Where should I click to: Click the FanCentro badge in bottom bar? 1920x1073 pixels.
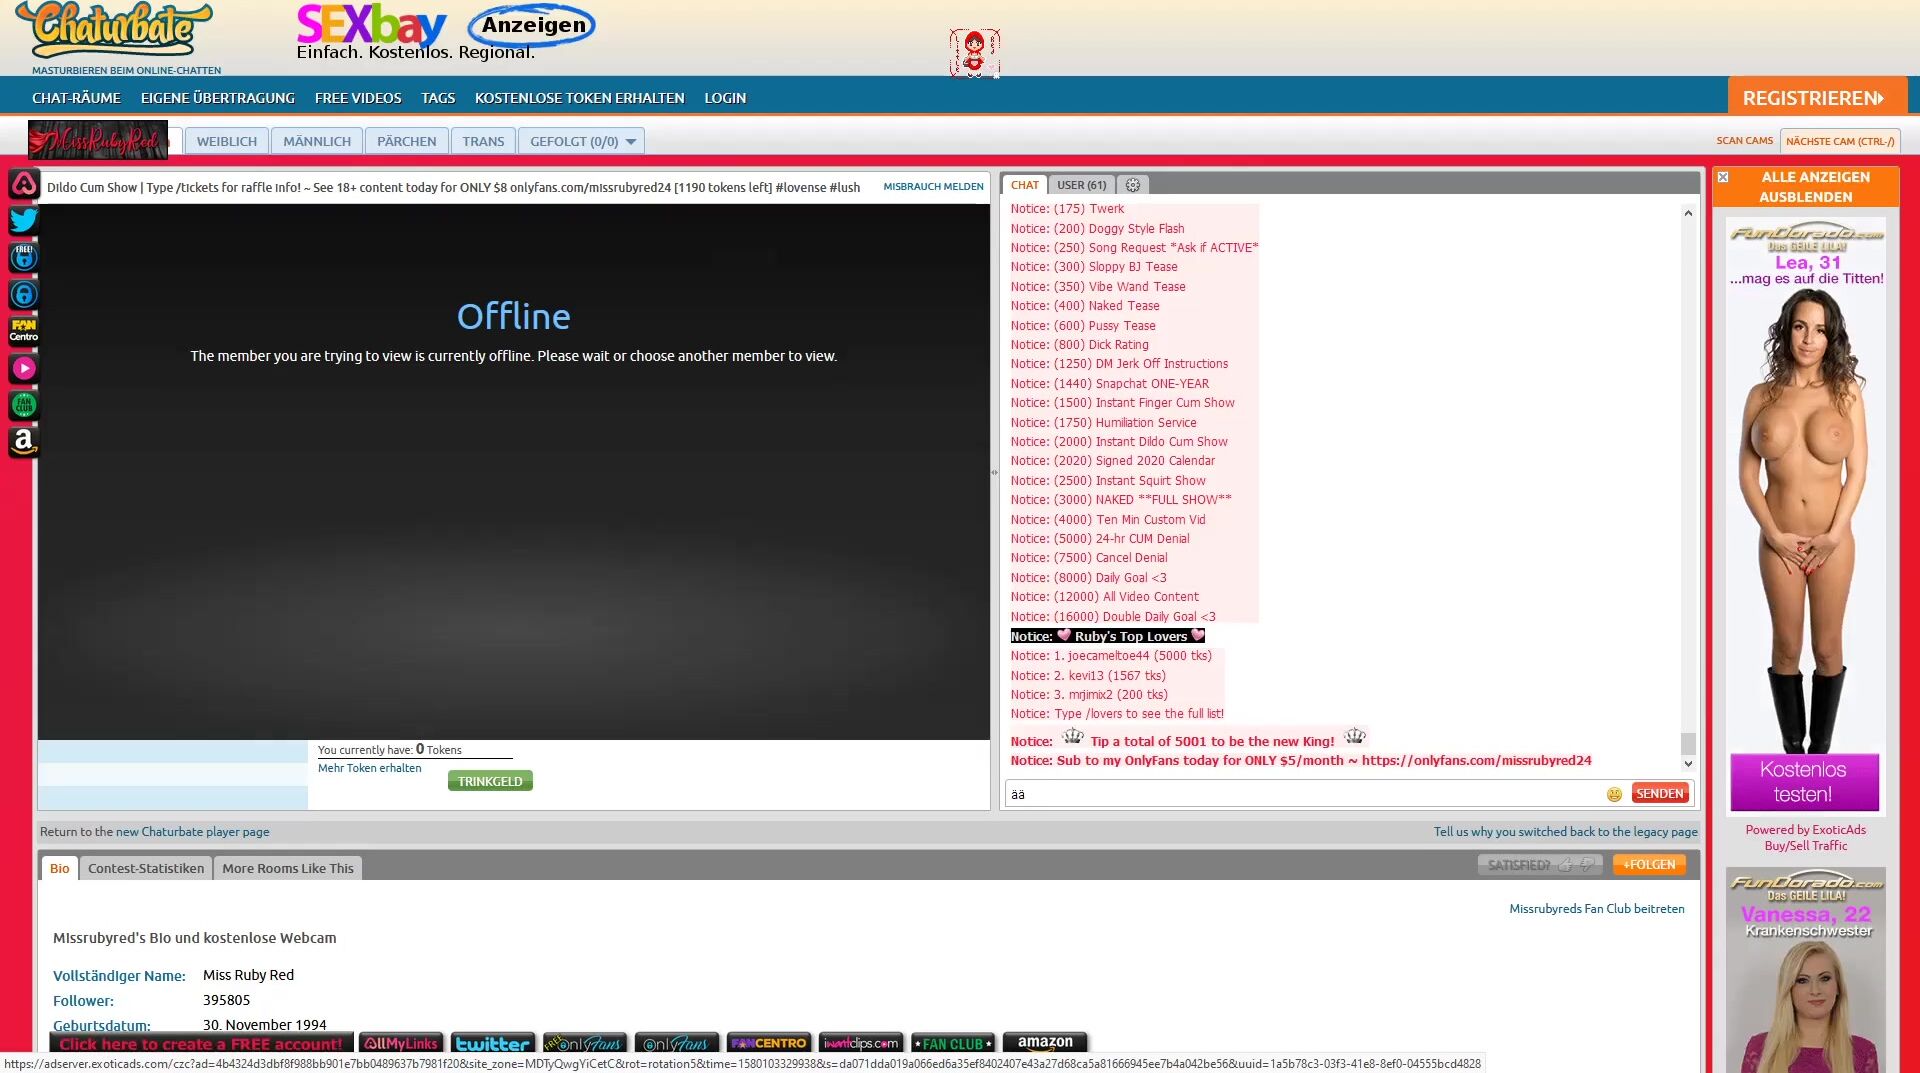coord(769,1043)
